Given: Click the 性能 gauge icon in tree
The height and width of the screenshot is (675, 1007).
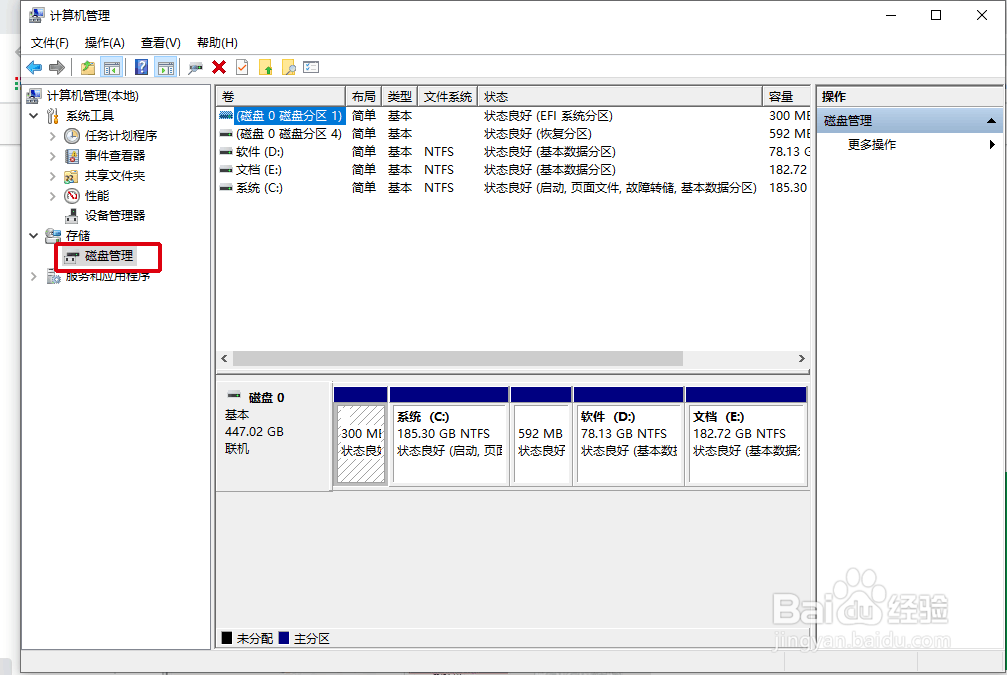Looking at the screenshot, I should coord(72,196).
